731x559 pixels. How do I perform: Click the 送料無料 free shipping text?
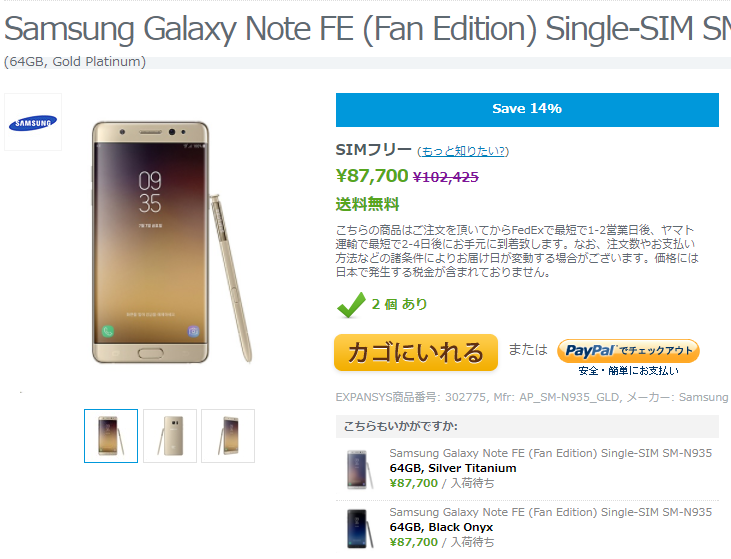367,204
